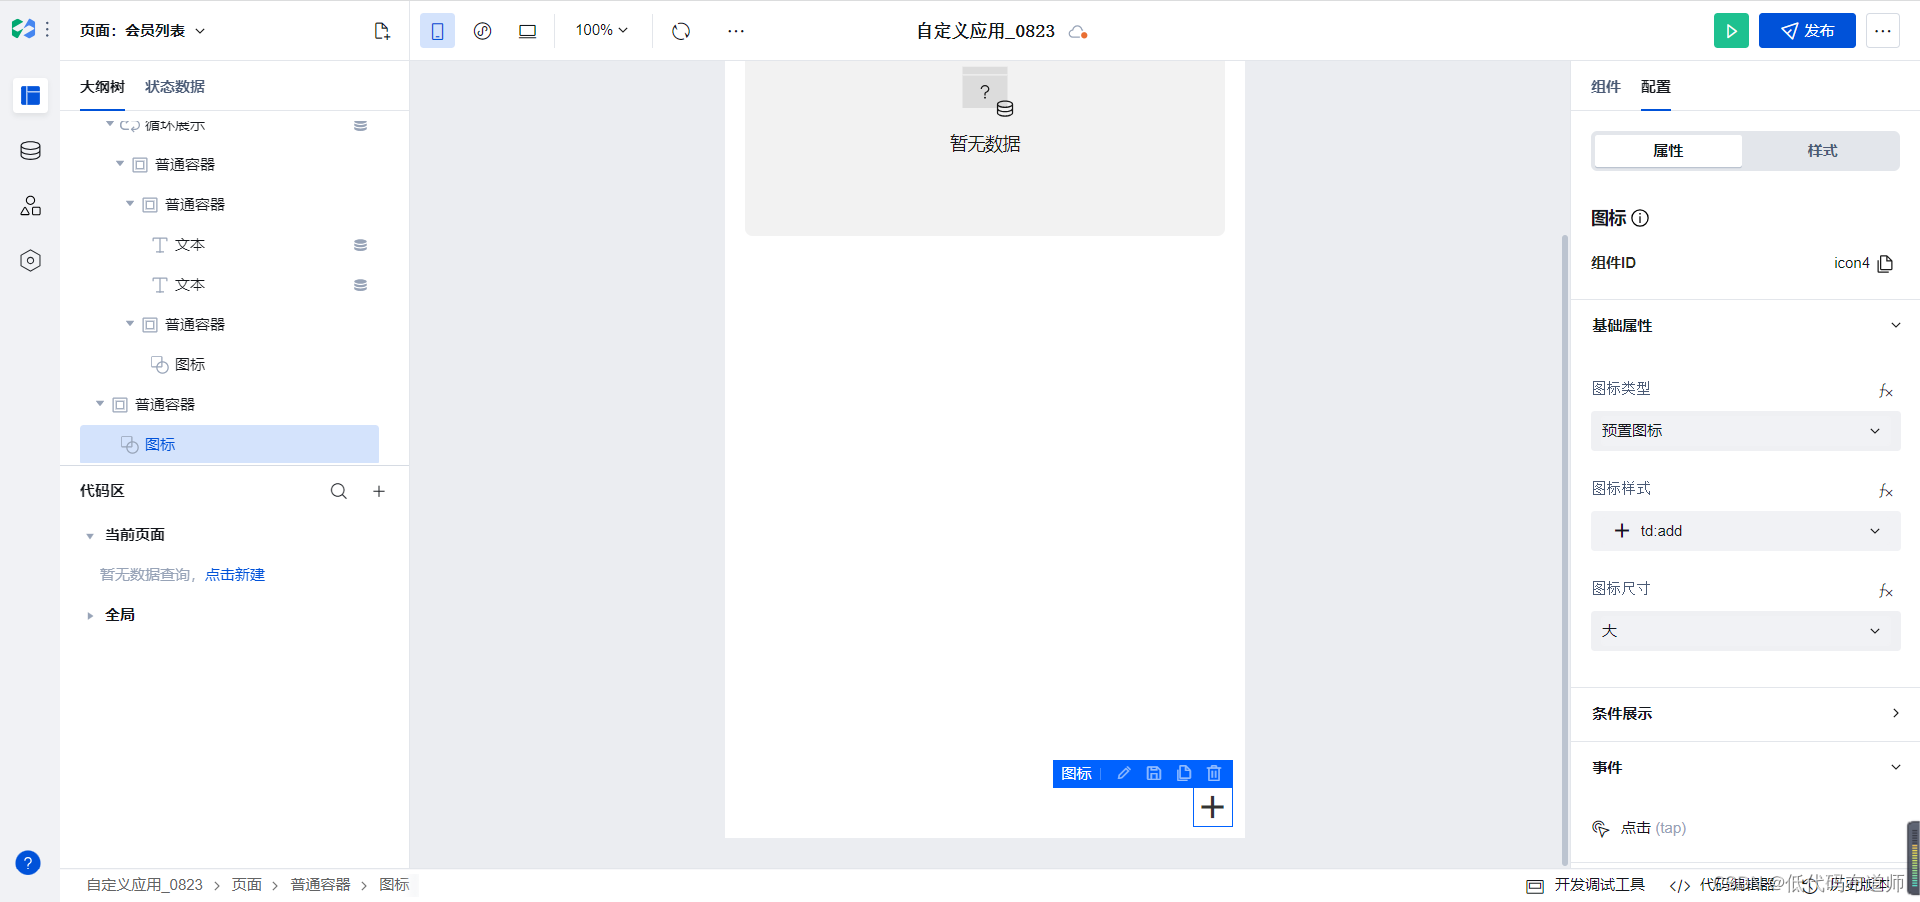Click fx binding for 图标类型
This screenshot has height=902, width=1920.
1885,391
